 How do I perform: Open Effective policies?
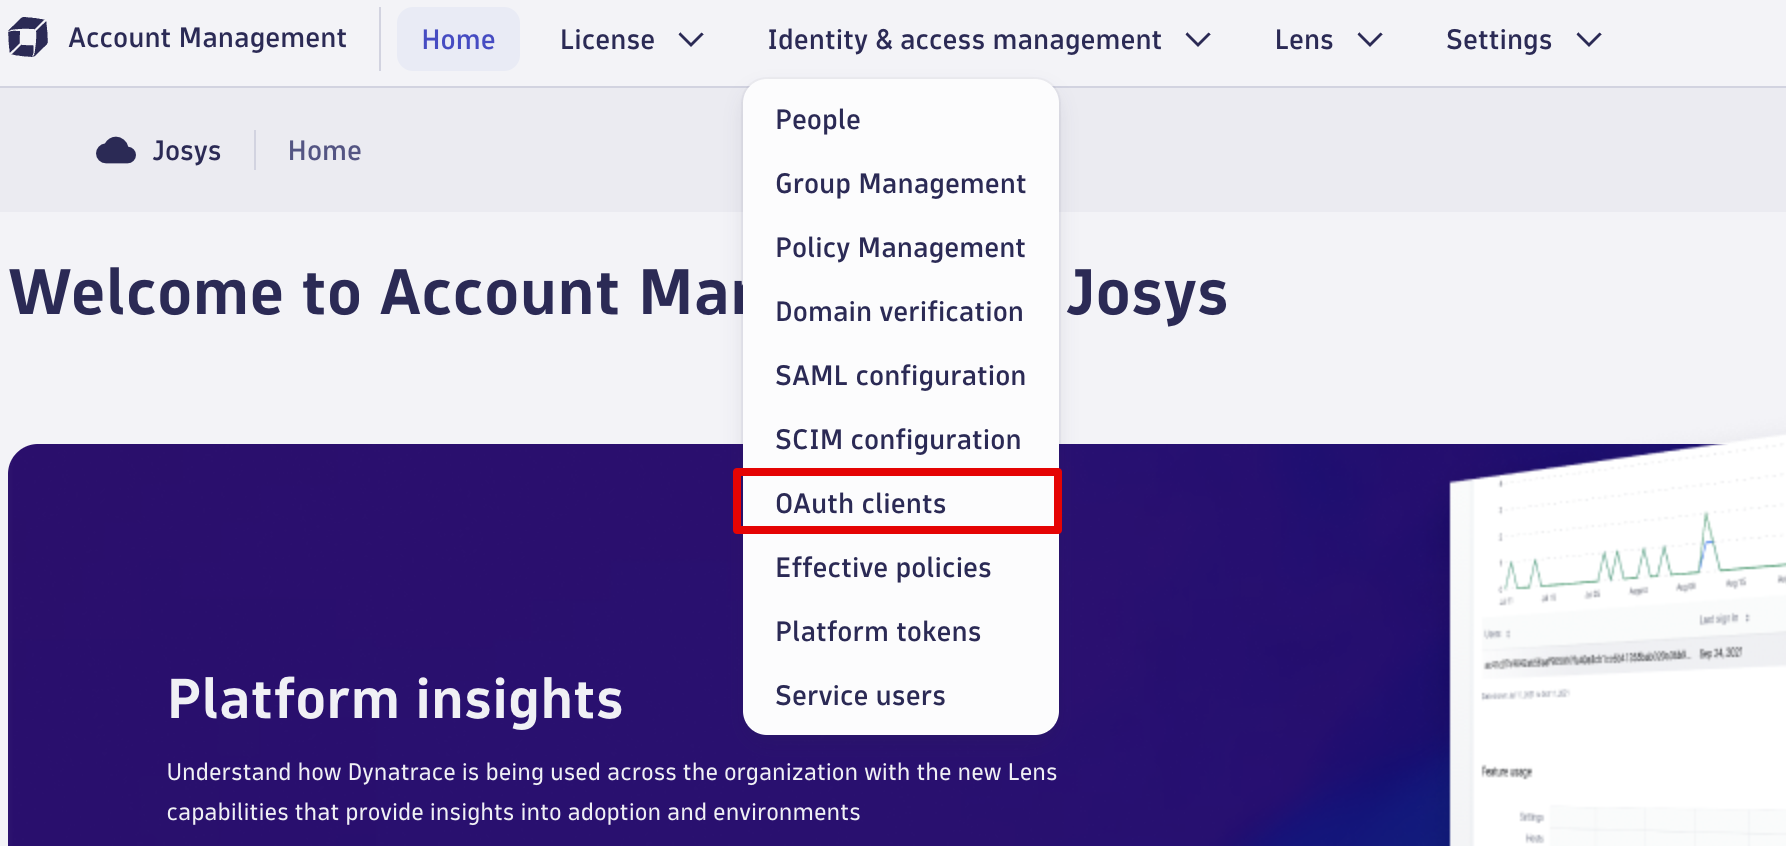pos(883,568)
